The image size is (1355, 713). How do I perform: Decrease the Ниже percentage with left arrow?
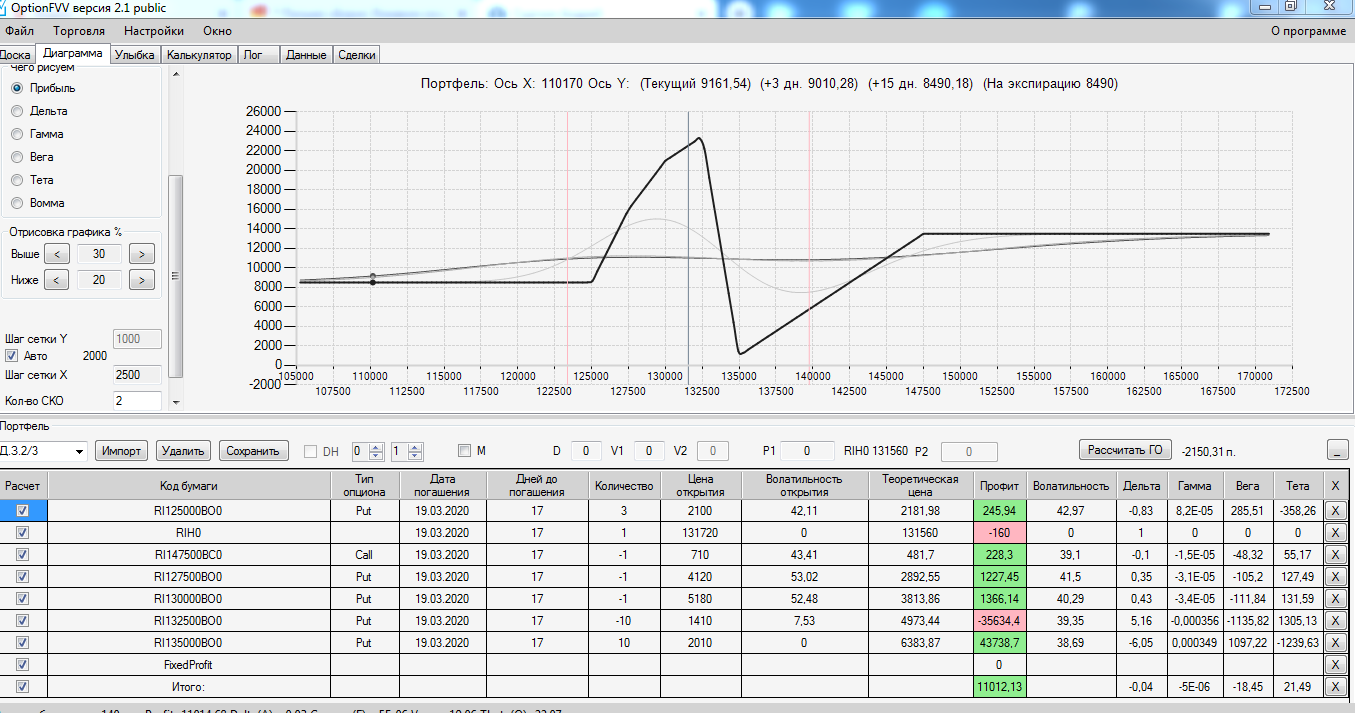[x=57, y=280]
